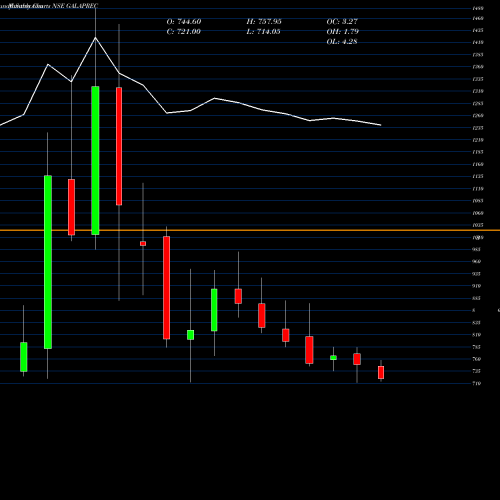
Task: Click the 1035 price axis label
Action: pyautogui.click(x=478, y=225)
